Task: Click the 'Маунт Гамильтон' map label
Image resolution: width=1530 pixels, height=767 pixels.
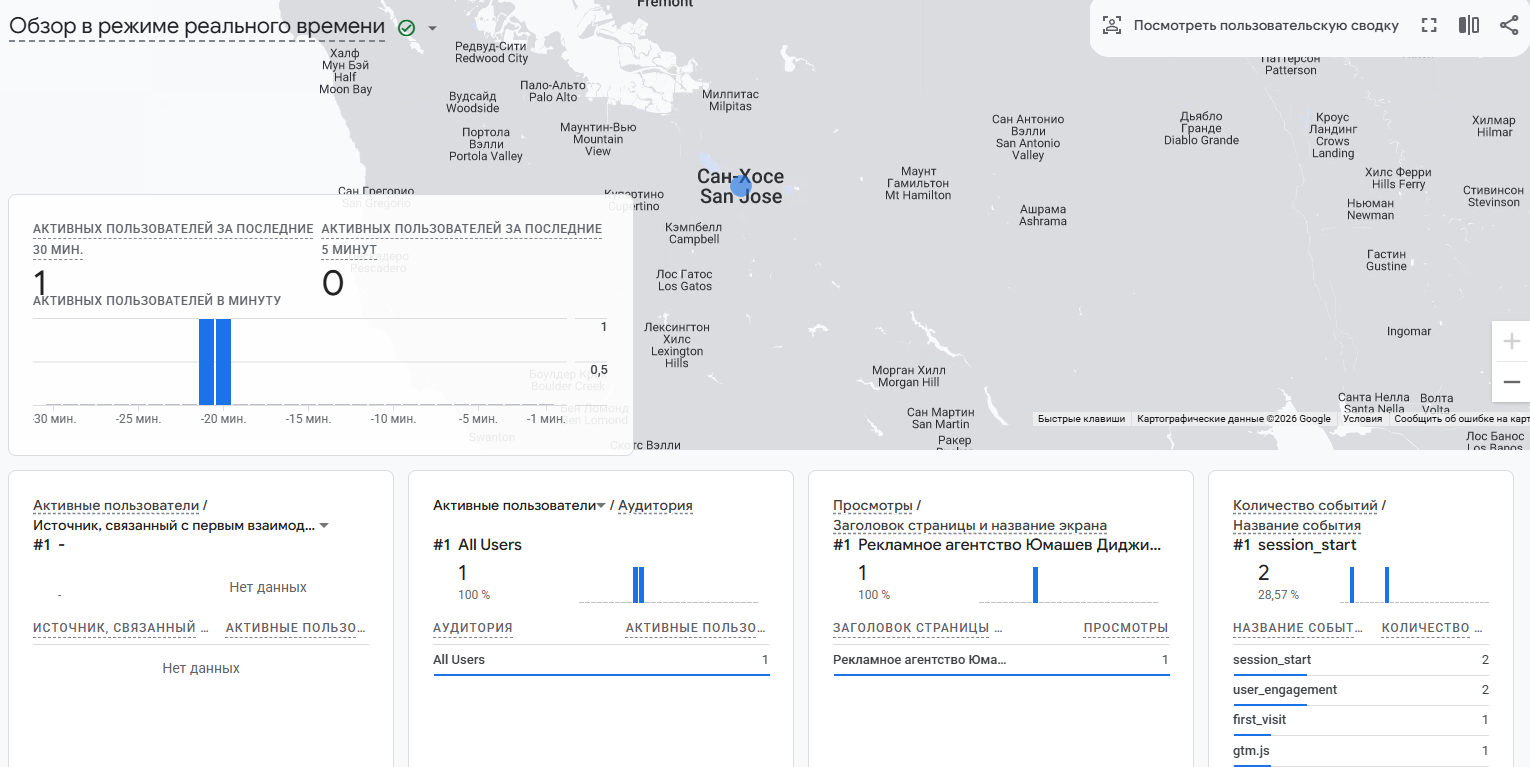Action: coord(918,183)
